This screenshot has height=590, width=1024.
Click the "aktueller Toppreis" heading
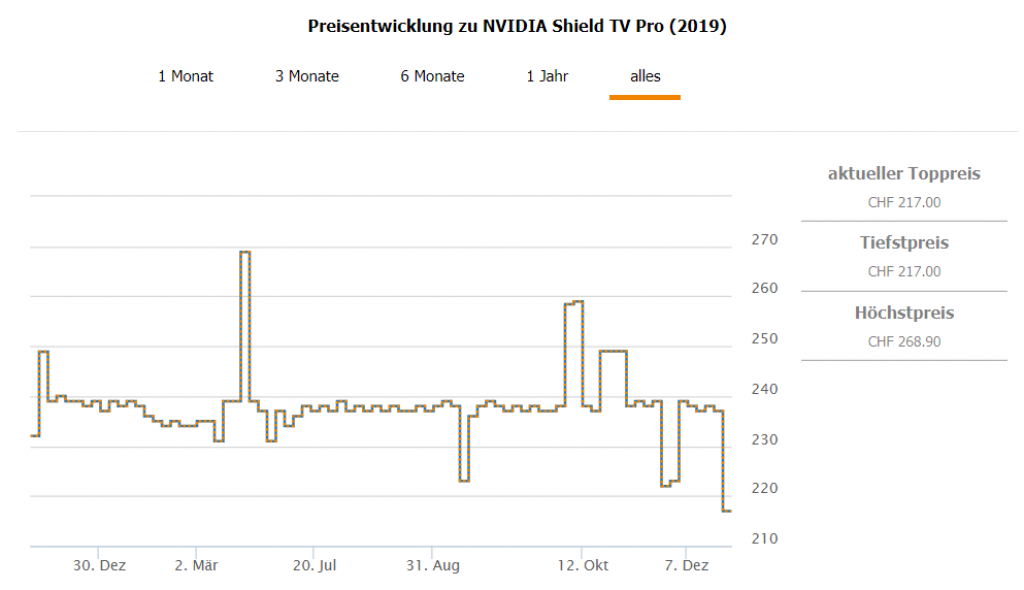tap(904, 174)
